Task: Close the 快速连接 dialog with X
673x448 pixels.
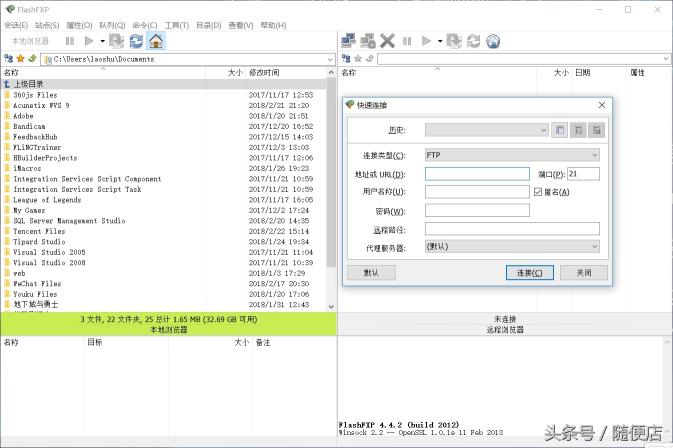Action: coord(602,105)
